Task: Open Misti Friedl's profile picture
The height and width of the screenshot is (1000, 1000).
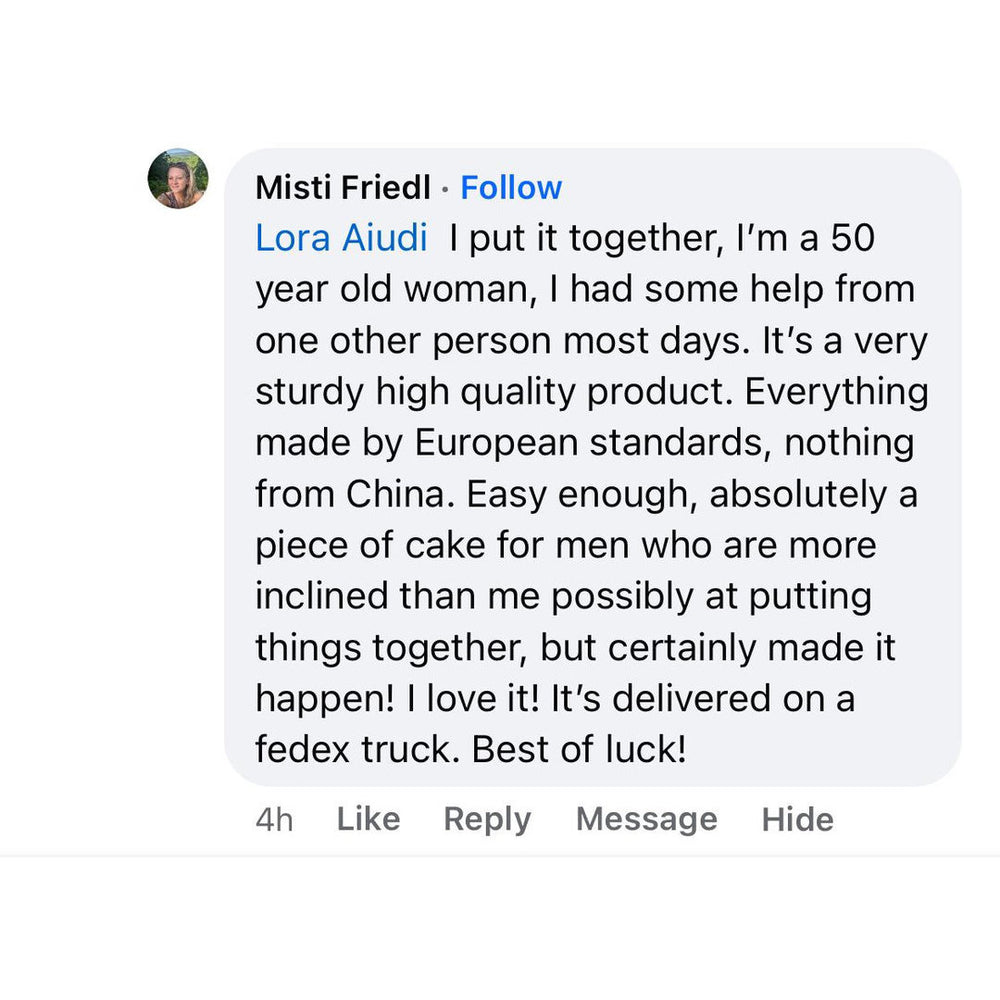Action: (178, 179)
